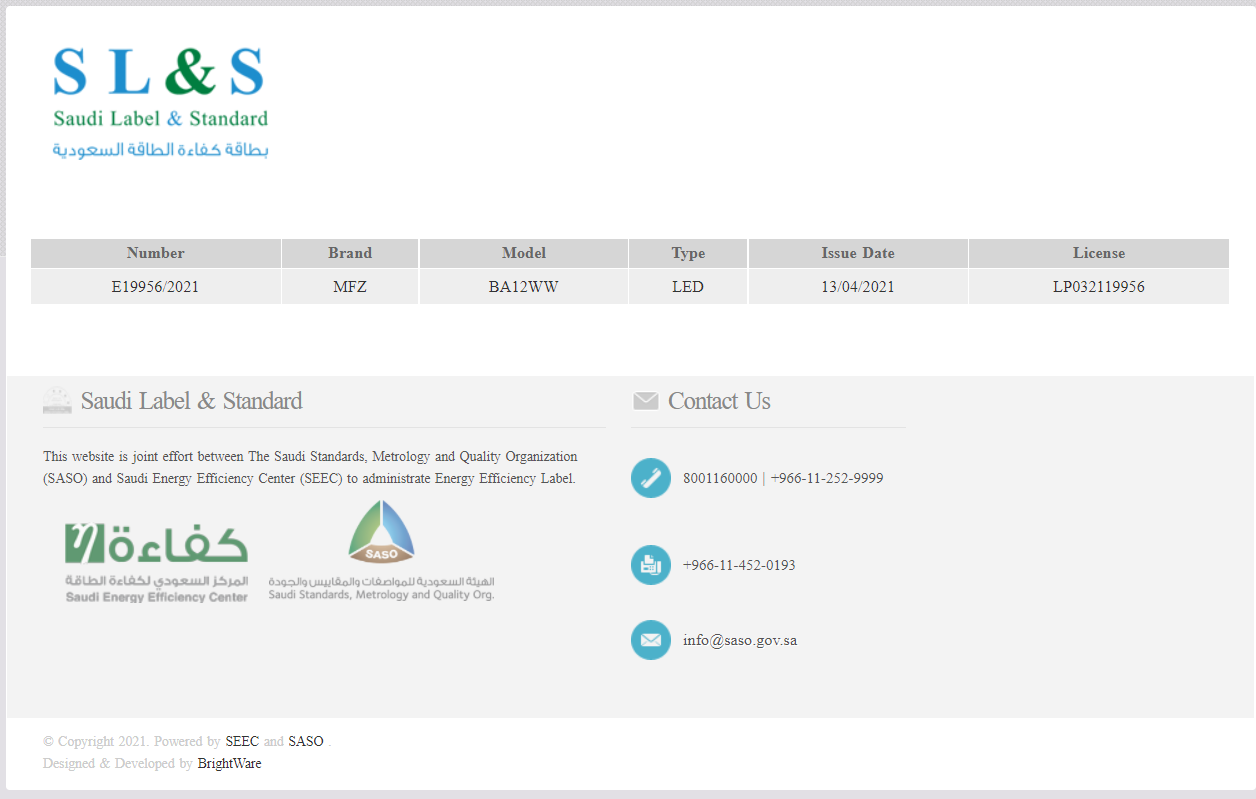Click the SASO organization logo
Image resolution: width=1256 pixels, height=799 pixels.
click(x=381, y=551)
